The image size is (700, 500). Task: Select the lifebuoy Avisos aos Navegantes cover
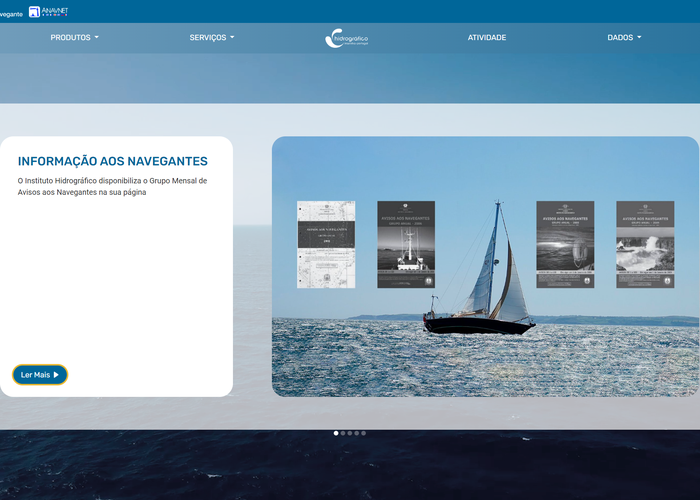565,244
